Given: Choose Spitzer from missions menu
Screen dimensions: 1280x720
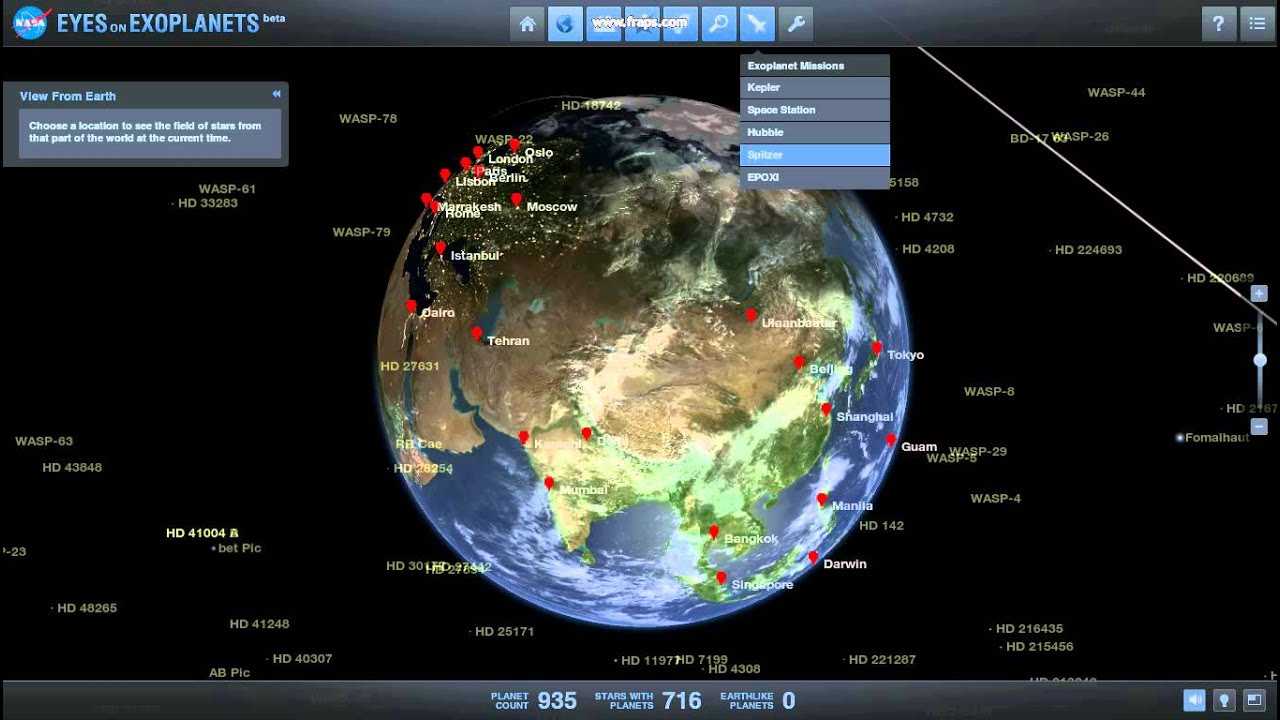Looking at the screenshot, I should [815, 155].
